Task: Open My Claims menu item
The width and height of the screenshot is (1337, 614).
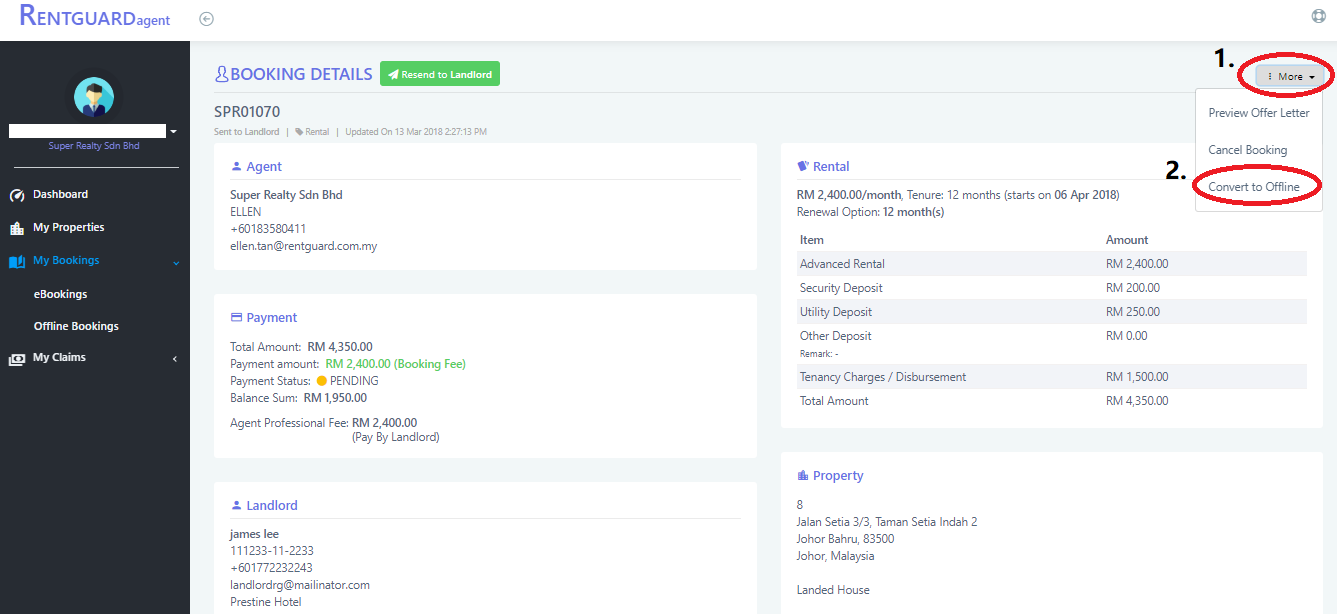Action: point(59,357)
